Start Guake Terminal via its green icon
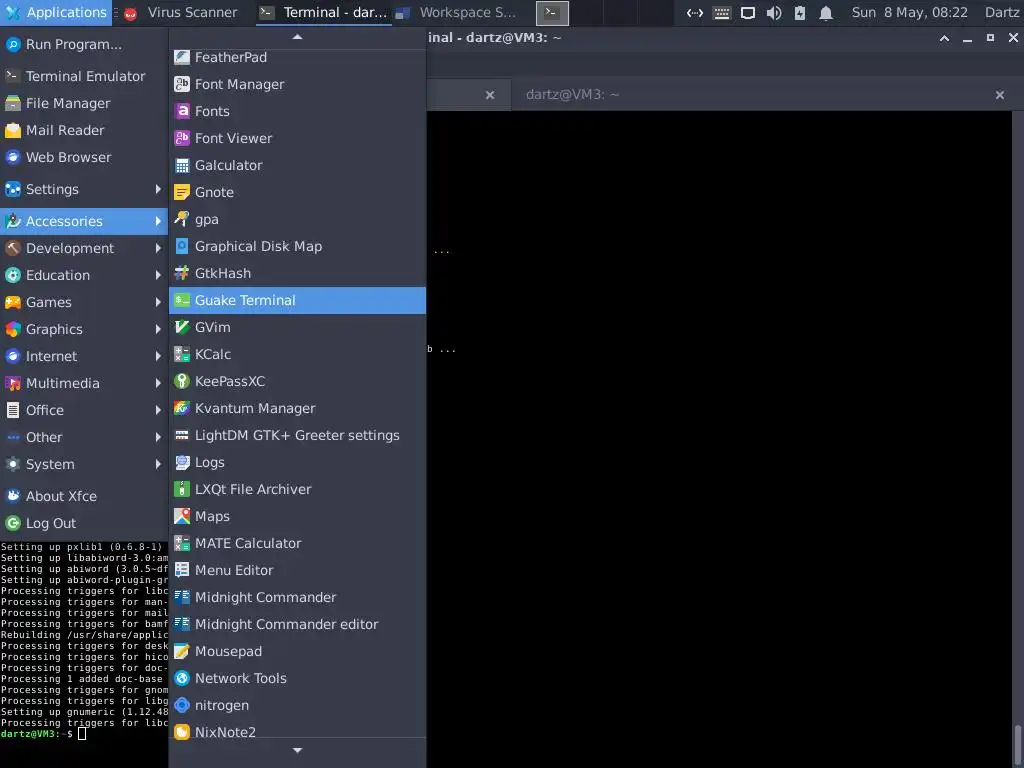 182,300
